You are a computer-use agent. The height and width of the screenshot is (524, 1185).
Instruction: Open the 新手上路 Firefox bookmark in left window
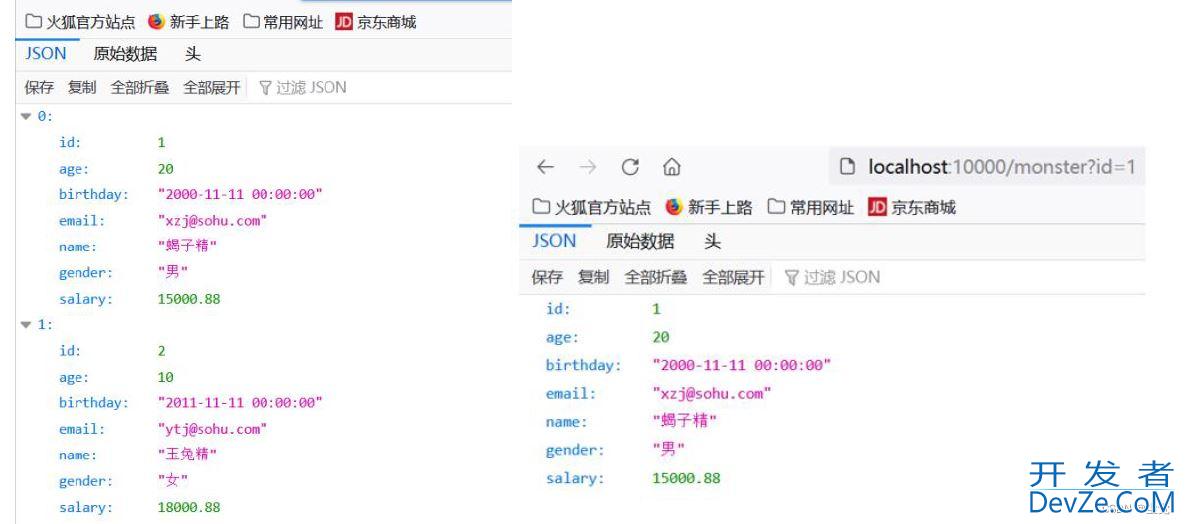pyautogui.click(x=189, y=22)
